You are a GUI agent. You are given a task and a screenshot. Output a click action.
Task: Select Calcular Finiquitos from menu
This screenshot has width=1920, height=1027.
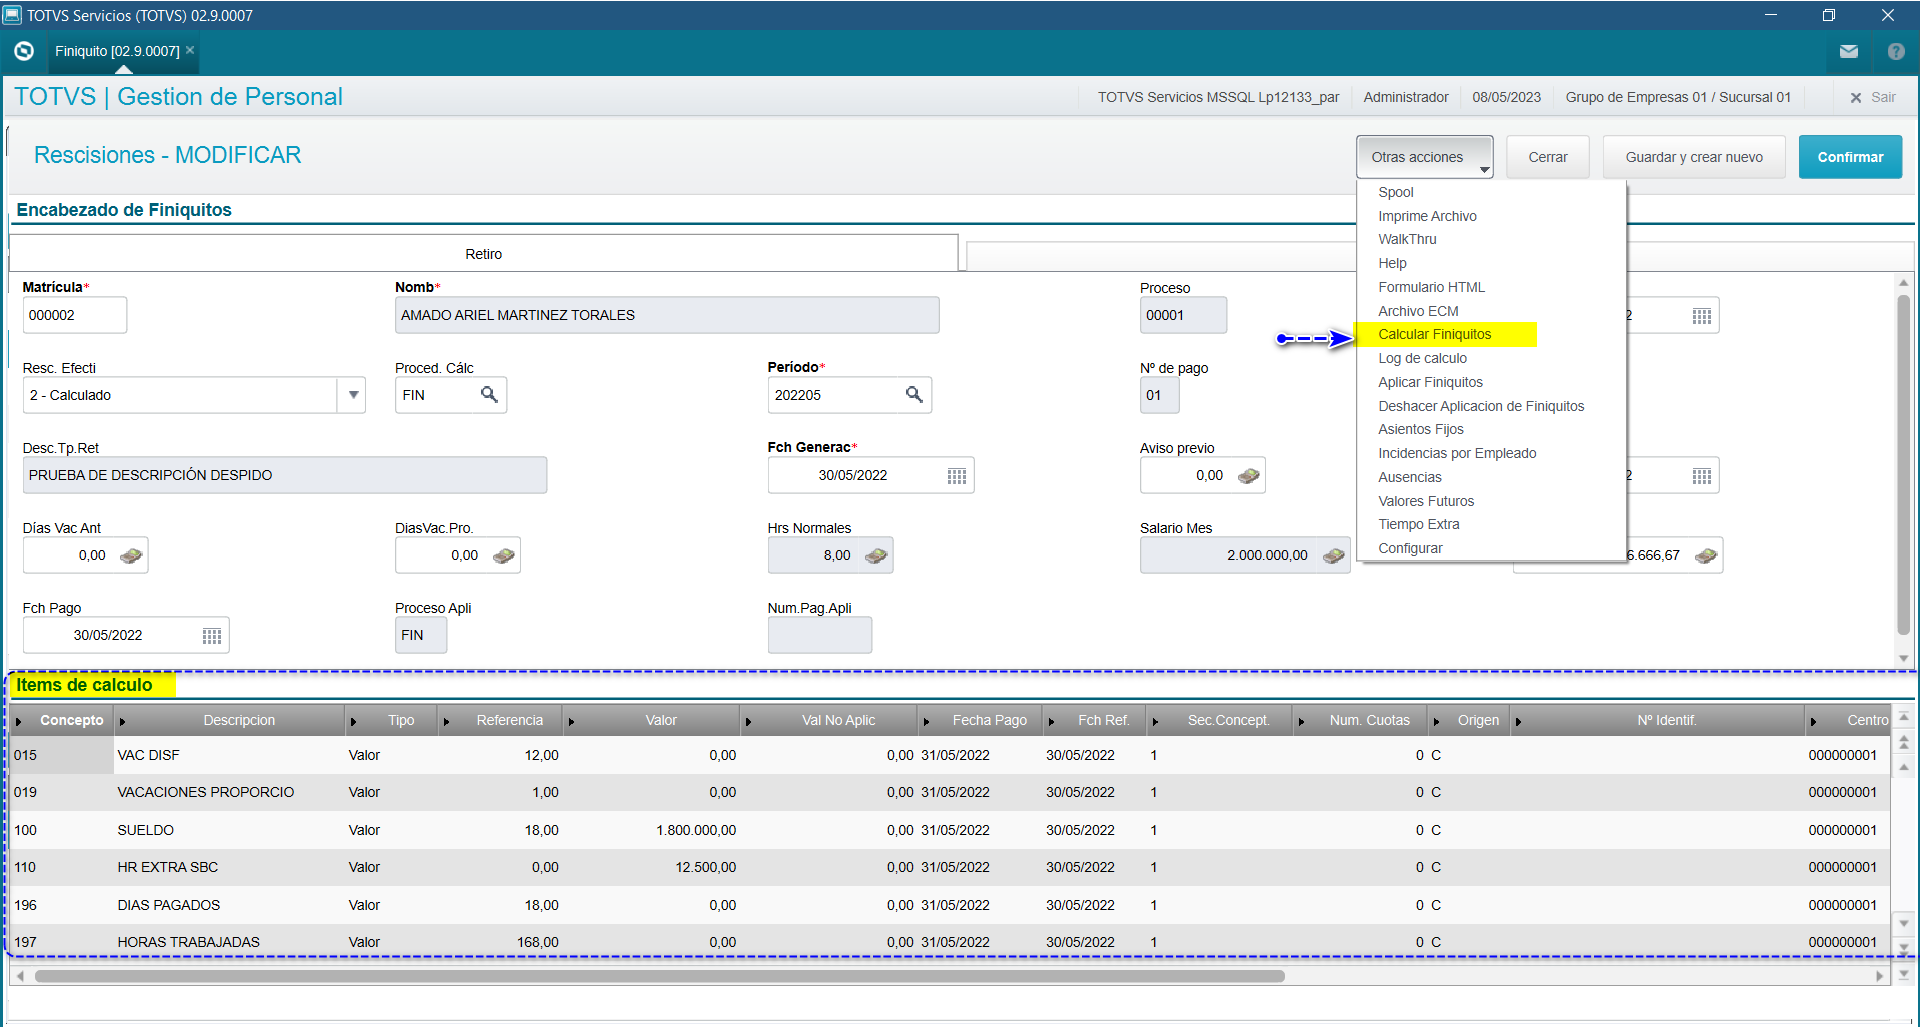[x=1434, y=334]
